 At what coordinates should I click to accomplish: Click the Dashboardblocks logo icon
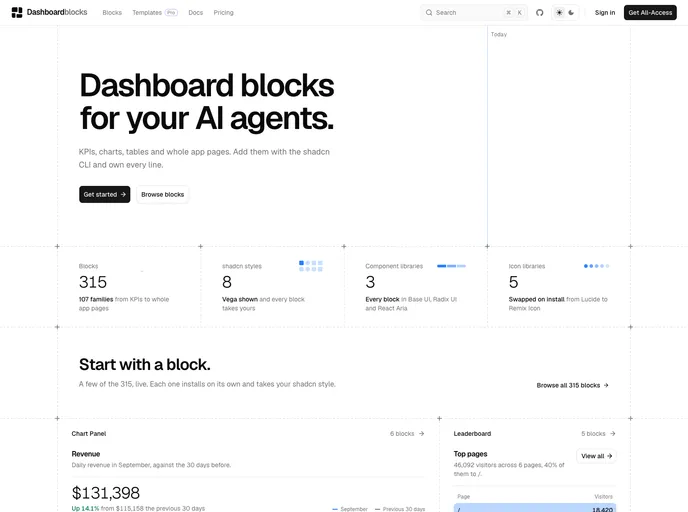pyautogui.click(x=17, y=12)
